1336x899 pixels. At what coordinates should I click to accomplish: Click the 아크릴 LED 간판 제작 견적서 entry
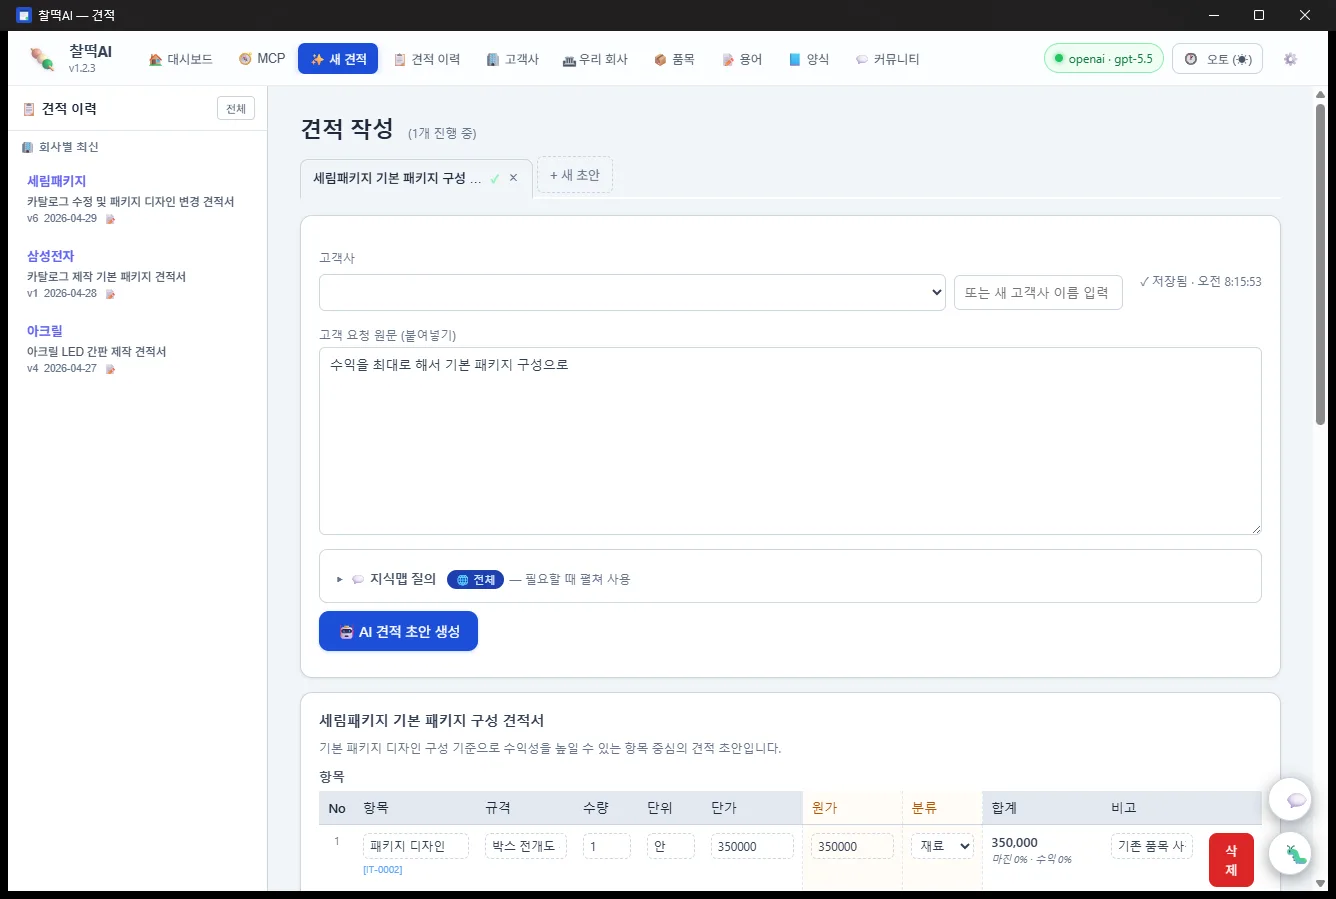tap(97, 351)
